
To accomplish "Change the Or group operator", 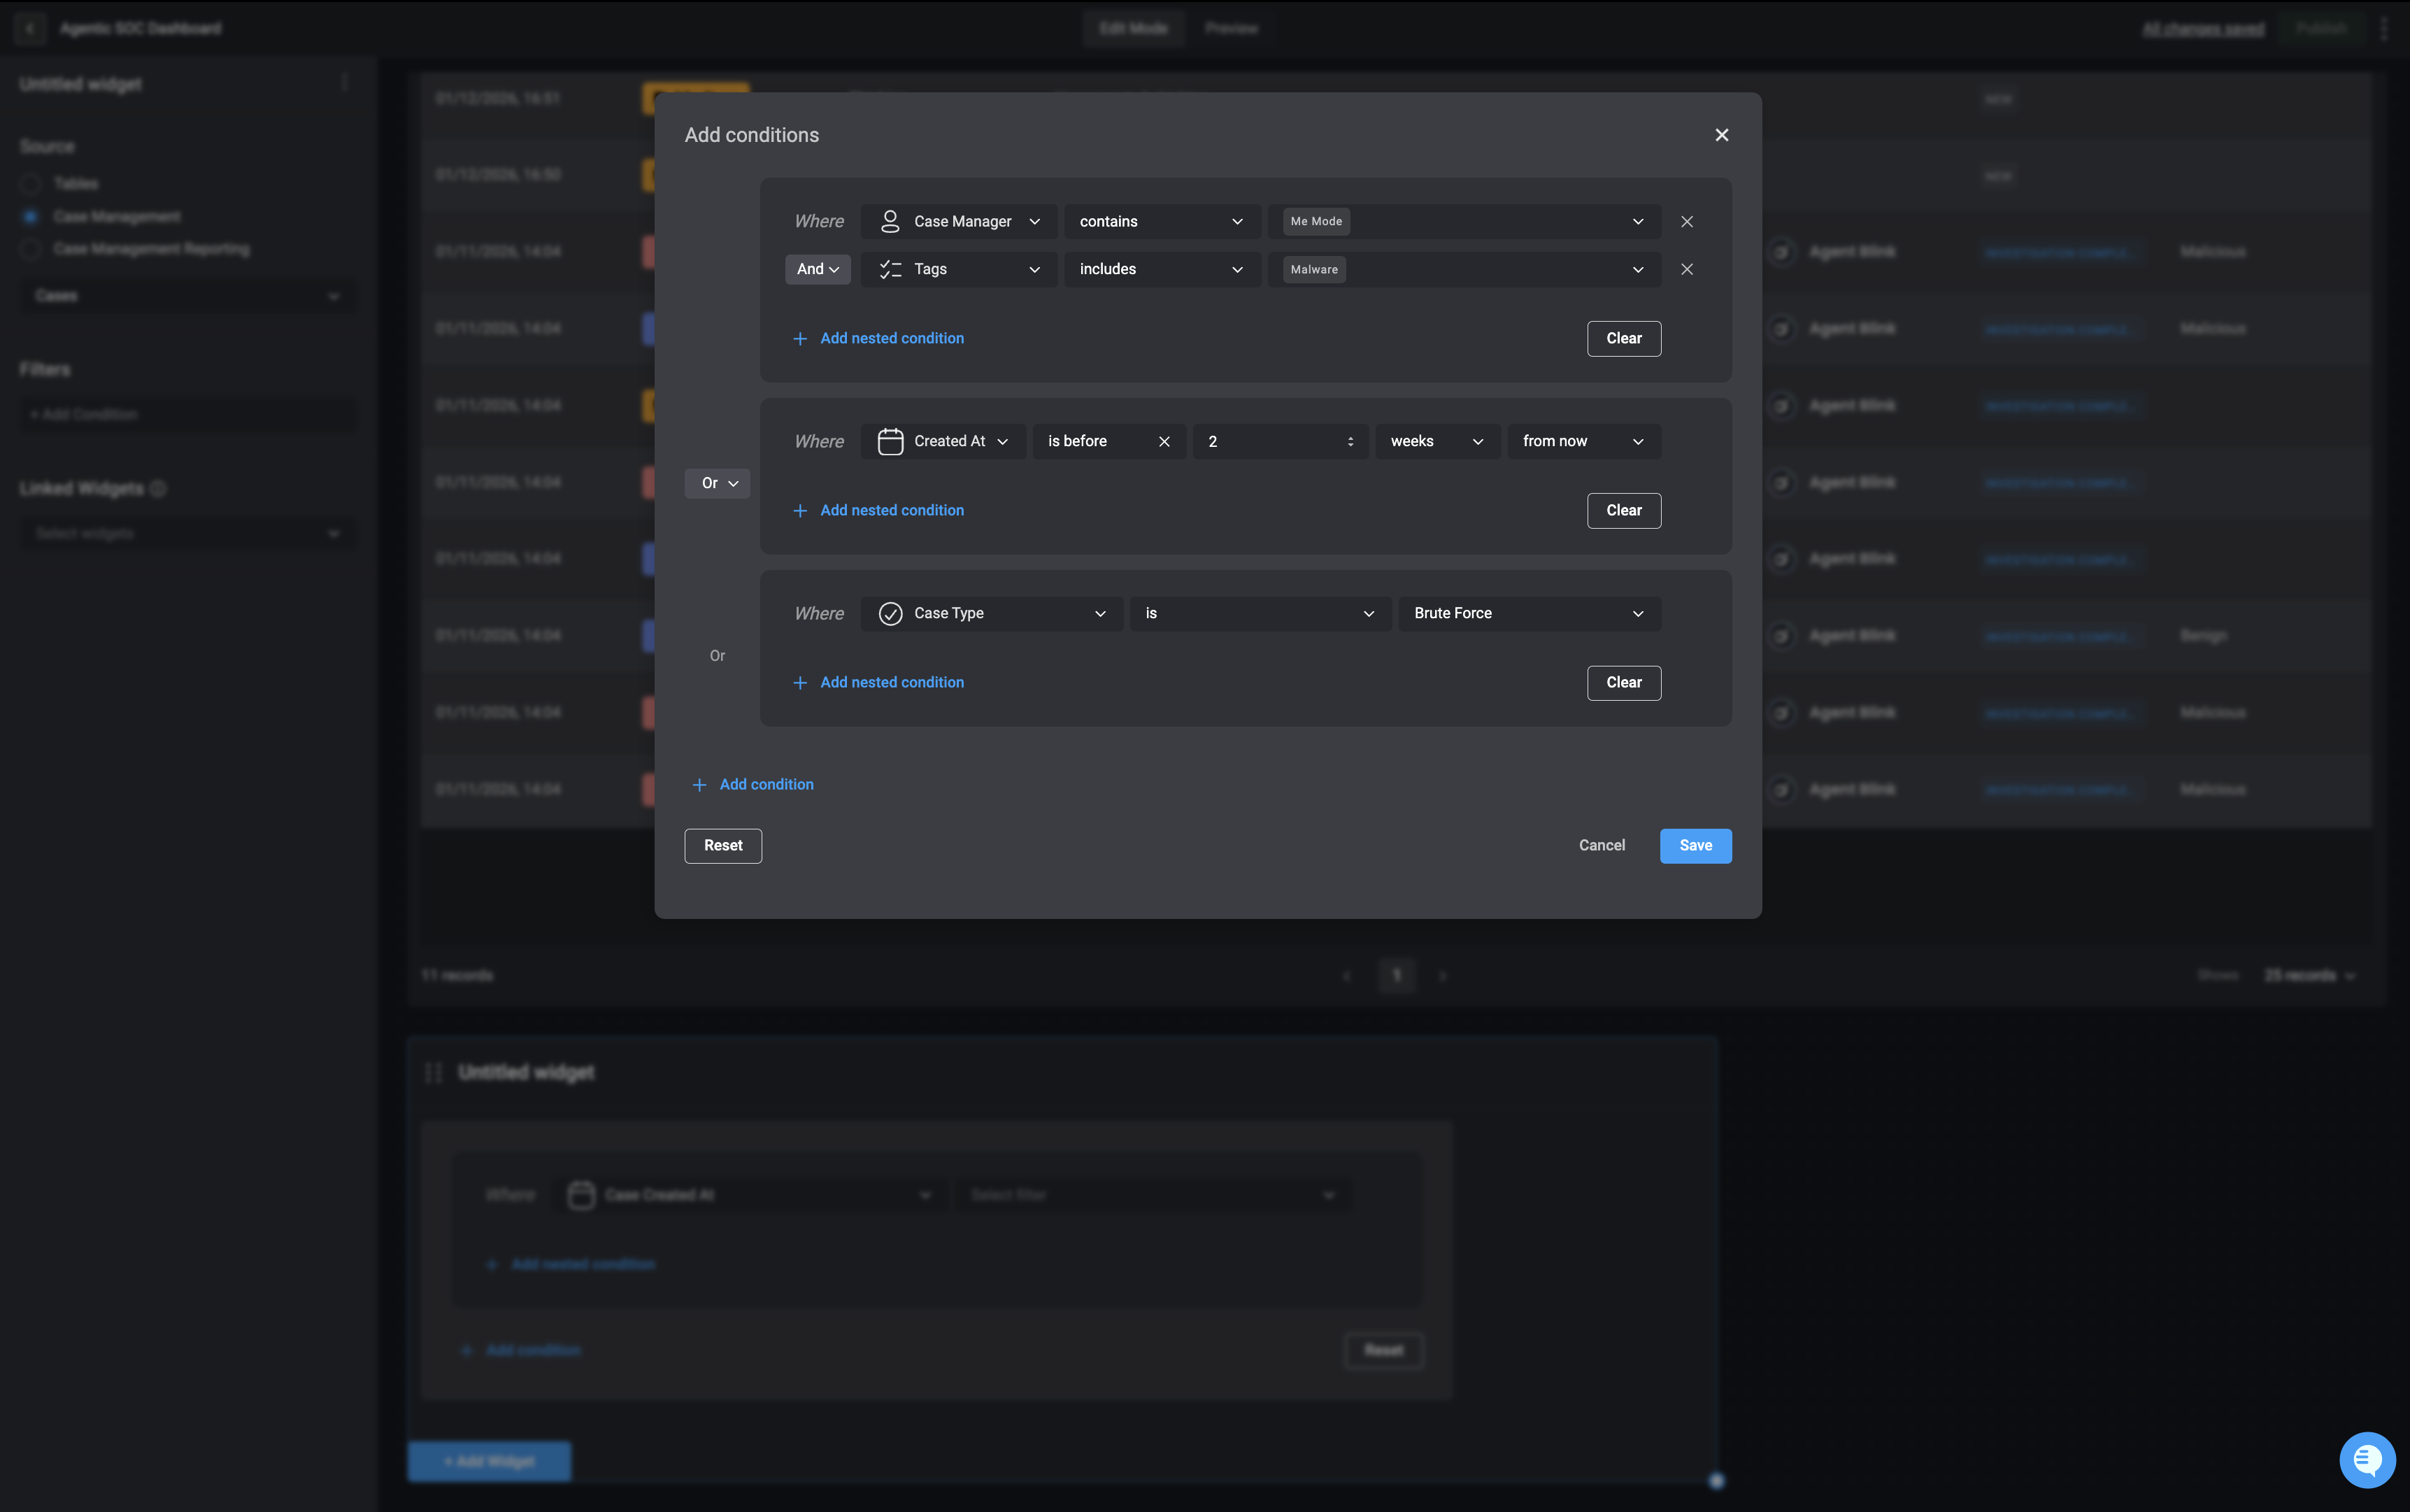I will (717, 484).
